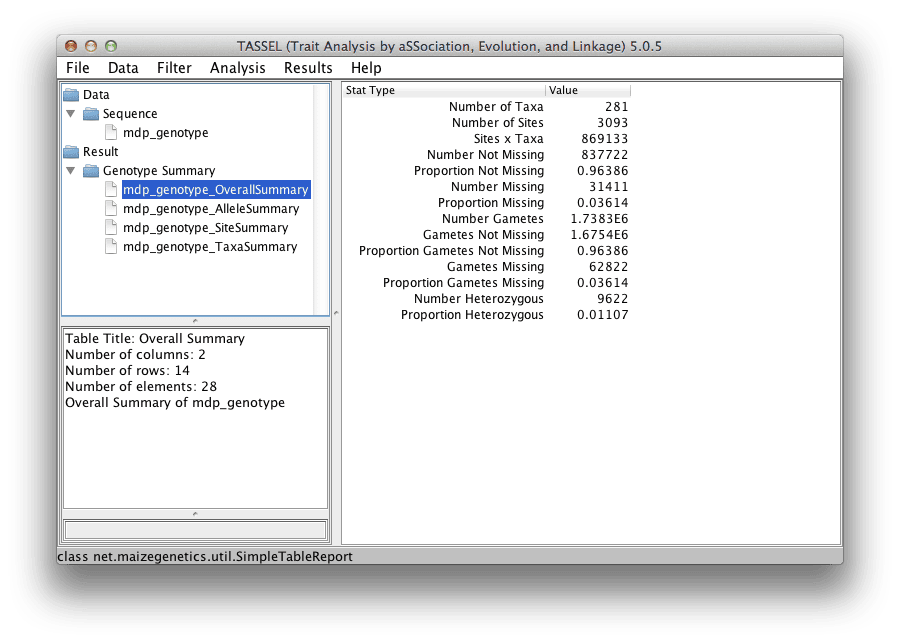Open the Filter menu
900x643 pixels.
174,68
